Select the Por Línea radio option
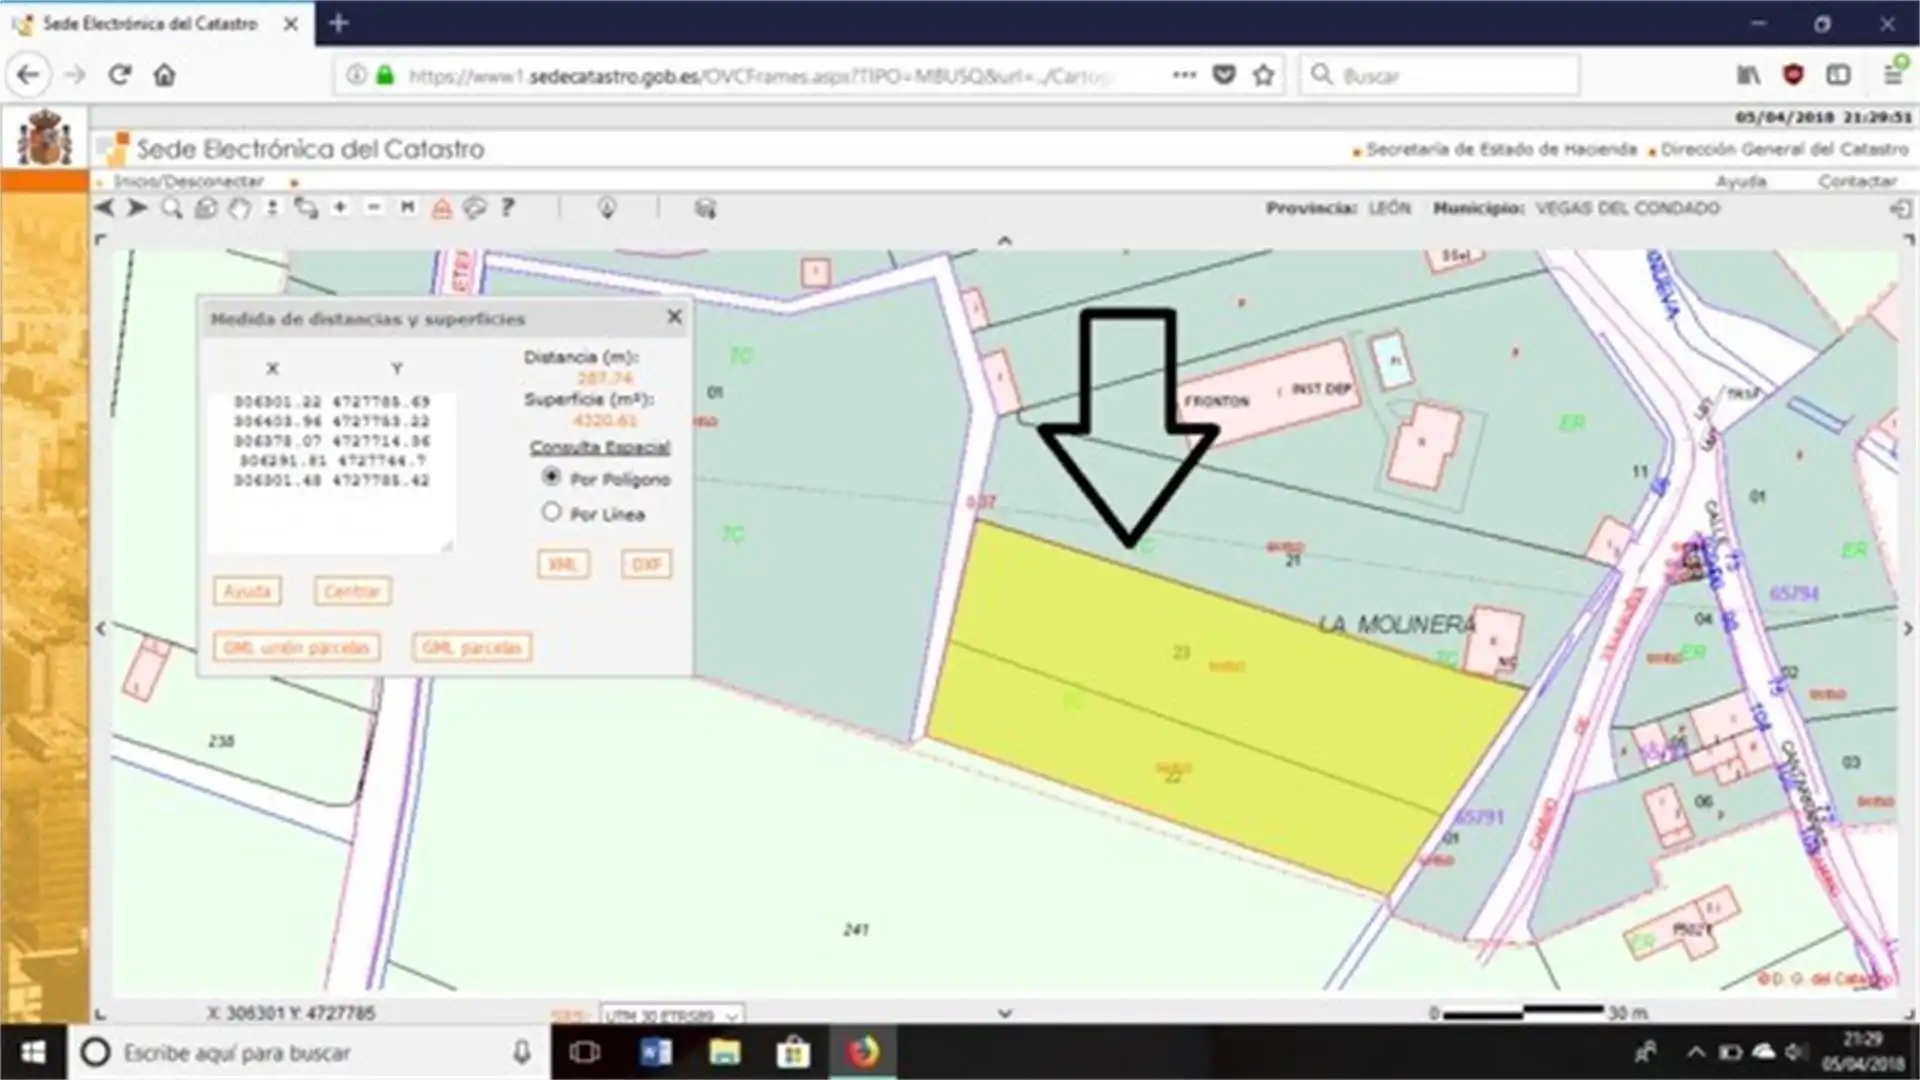 tap(551, 512)
